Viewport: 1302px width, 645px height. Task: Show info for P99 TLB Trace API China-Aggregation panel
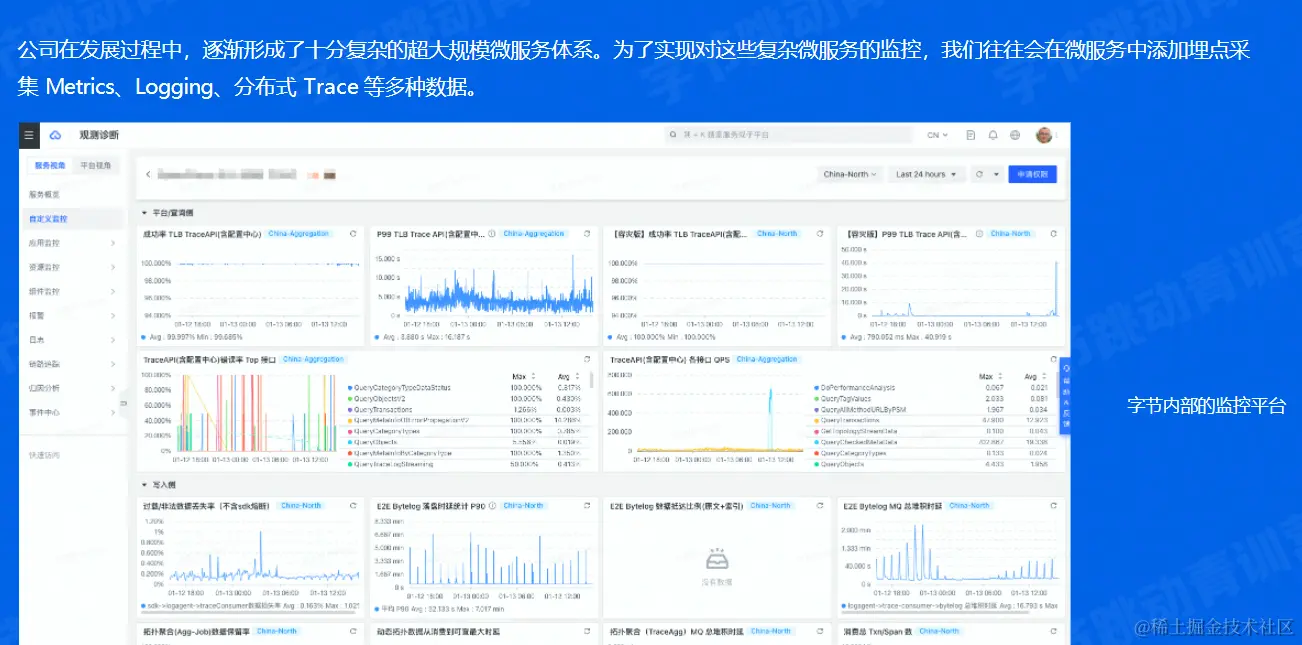coord(492,234)
